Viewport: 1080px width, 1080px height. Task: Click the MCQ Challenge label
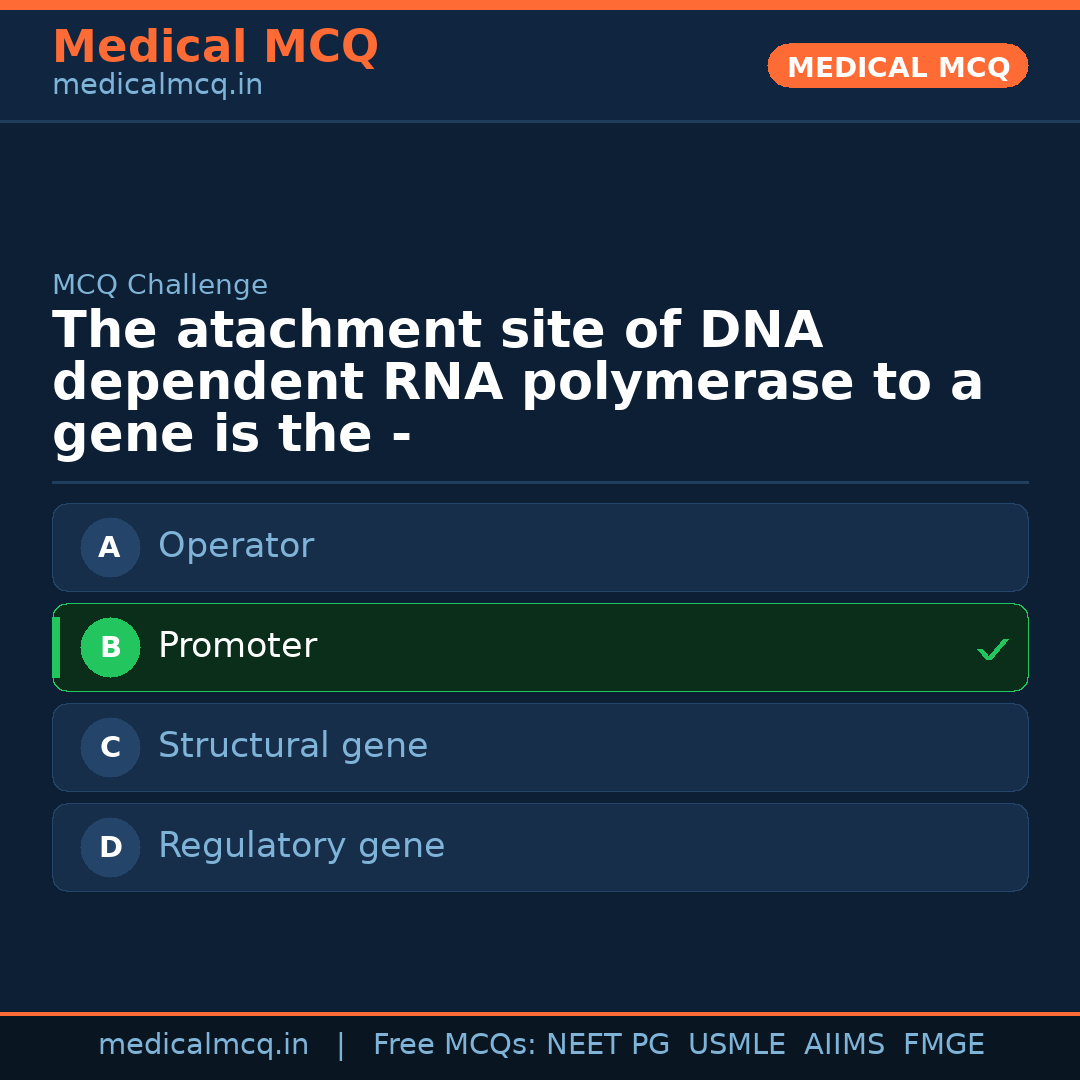[x=160, y=285]
